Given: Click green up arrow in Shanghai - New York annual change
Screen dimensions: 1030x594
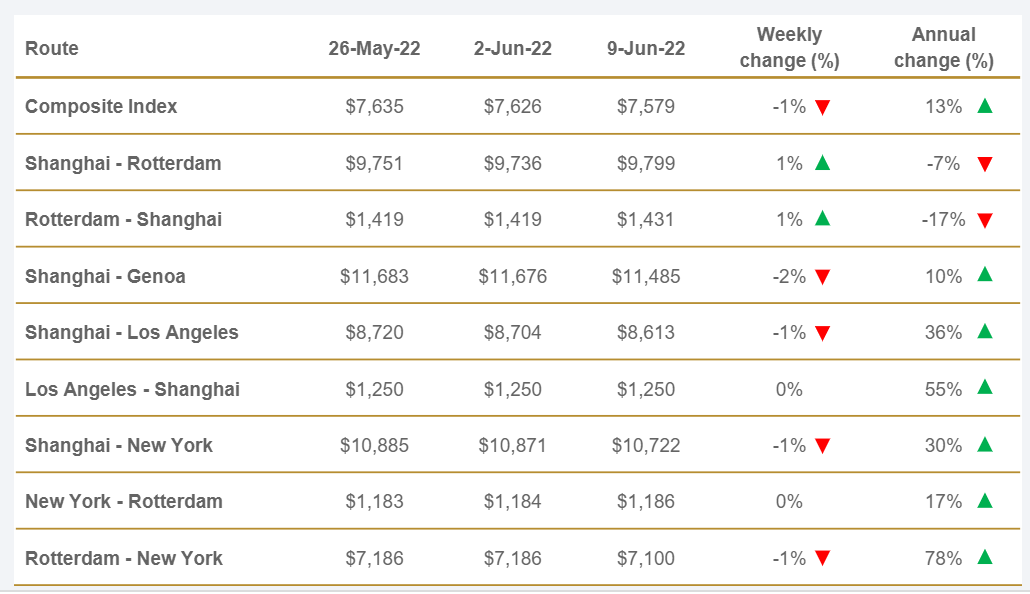Looking at the screenshot, I should click(985, 444).
